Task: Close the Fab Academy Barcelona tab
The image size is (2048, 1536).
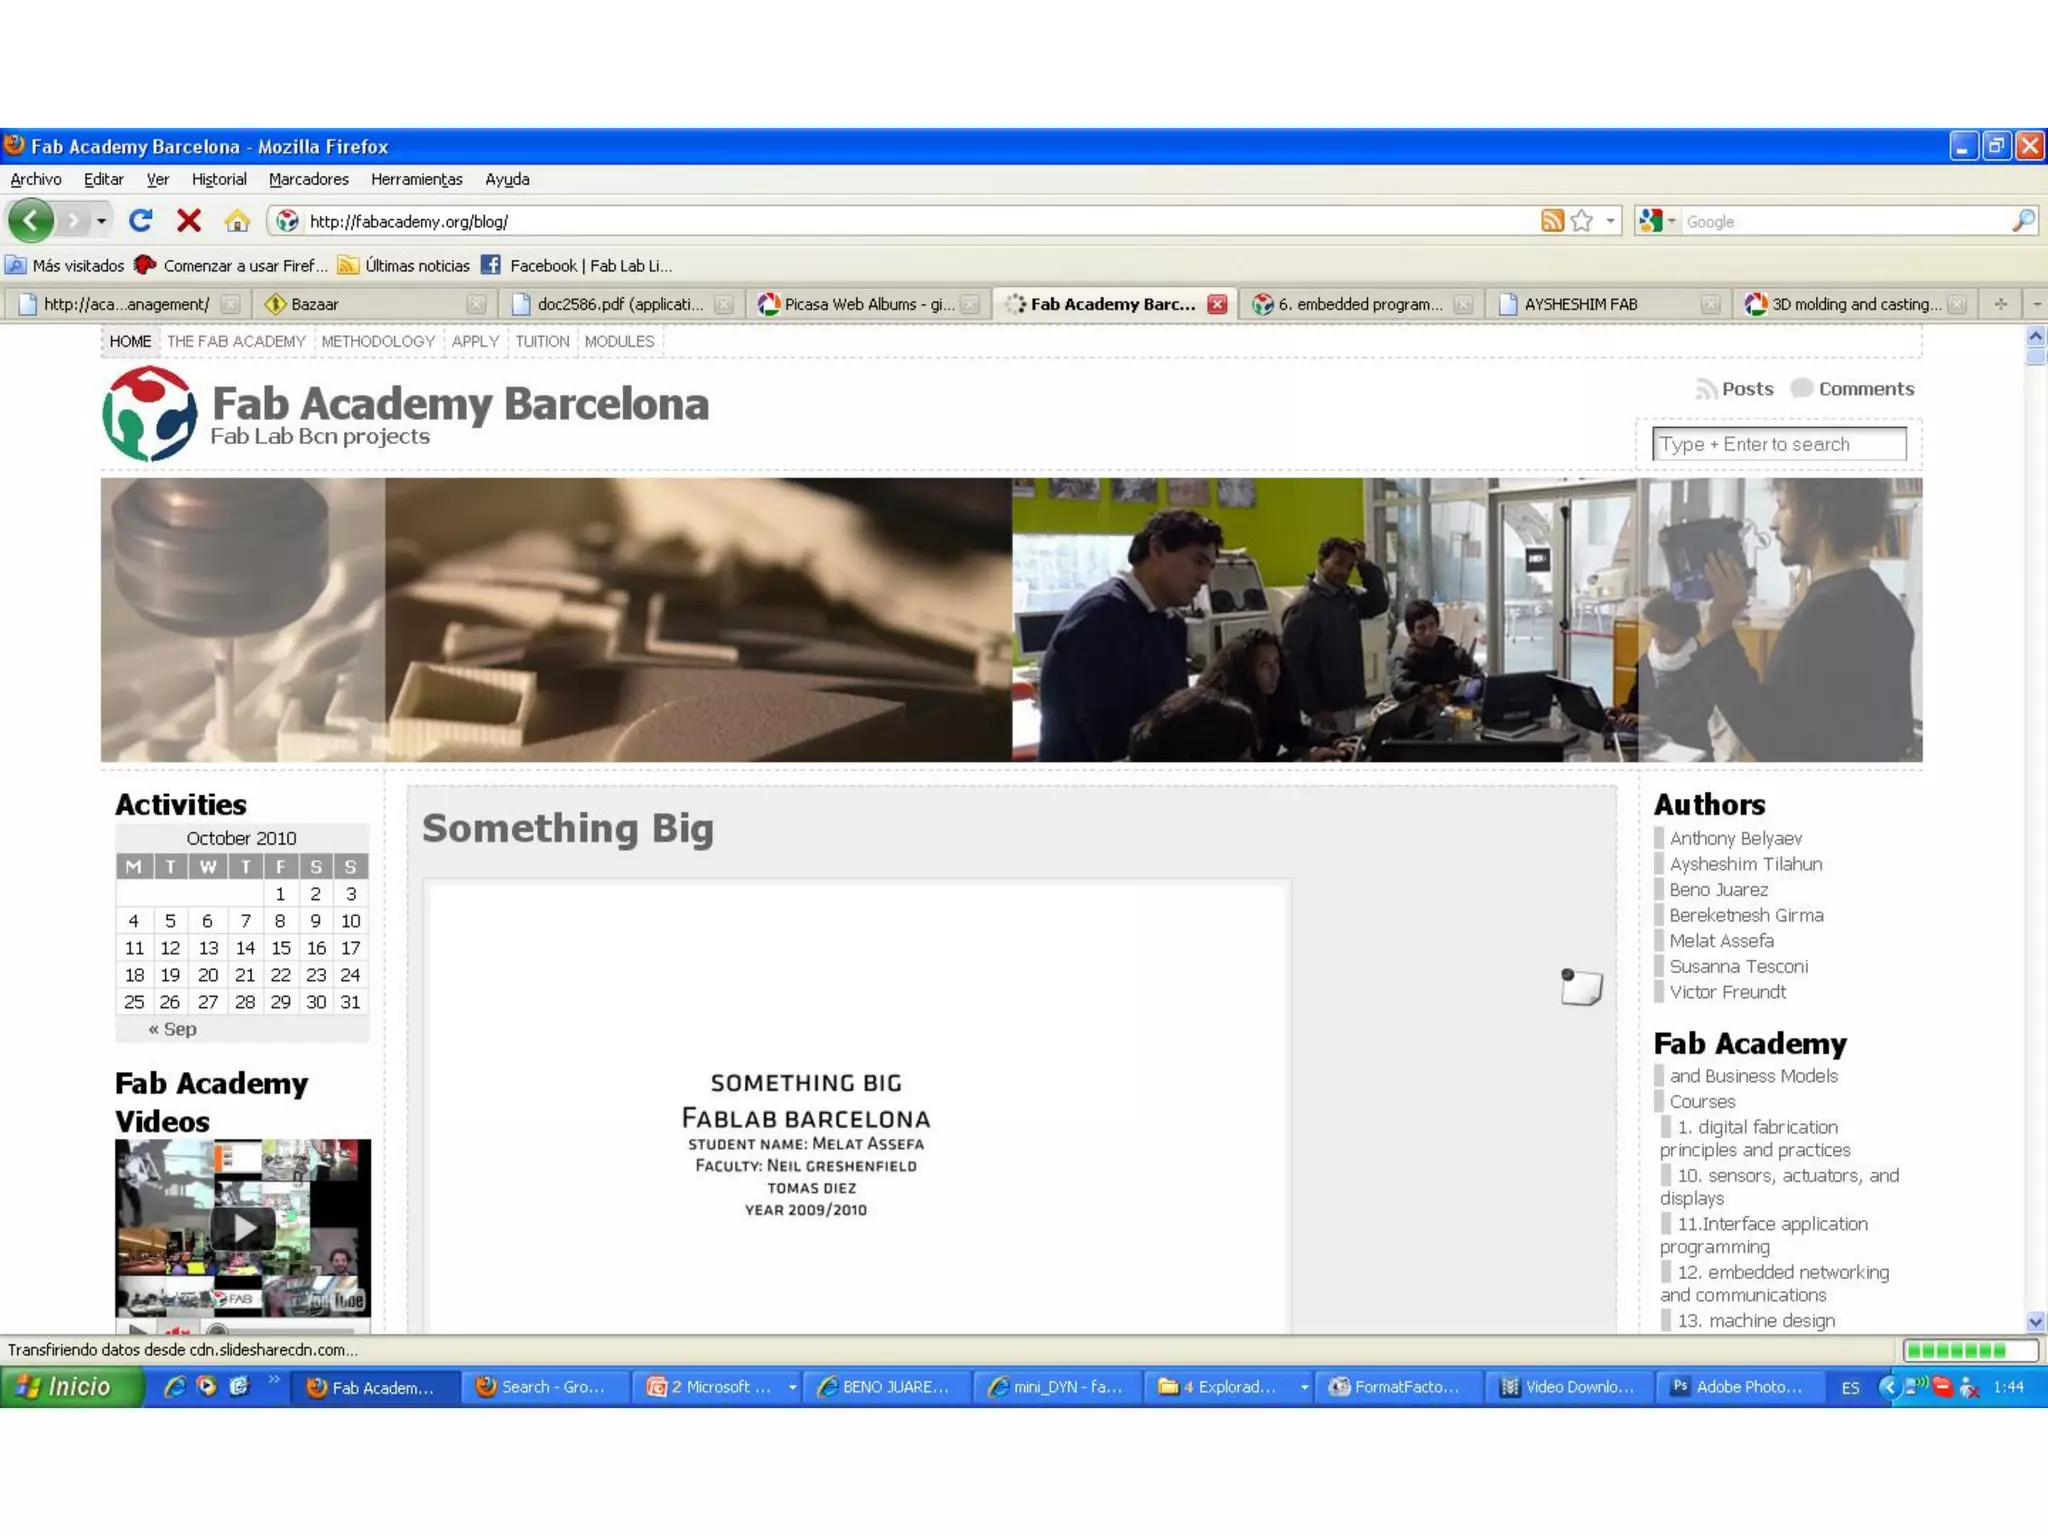Action: (x=1217, y=304)
